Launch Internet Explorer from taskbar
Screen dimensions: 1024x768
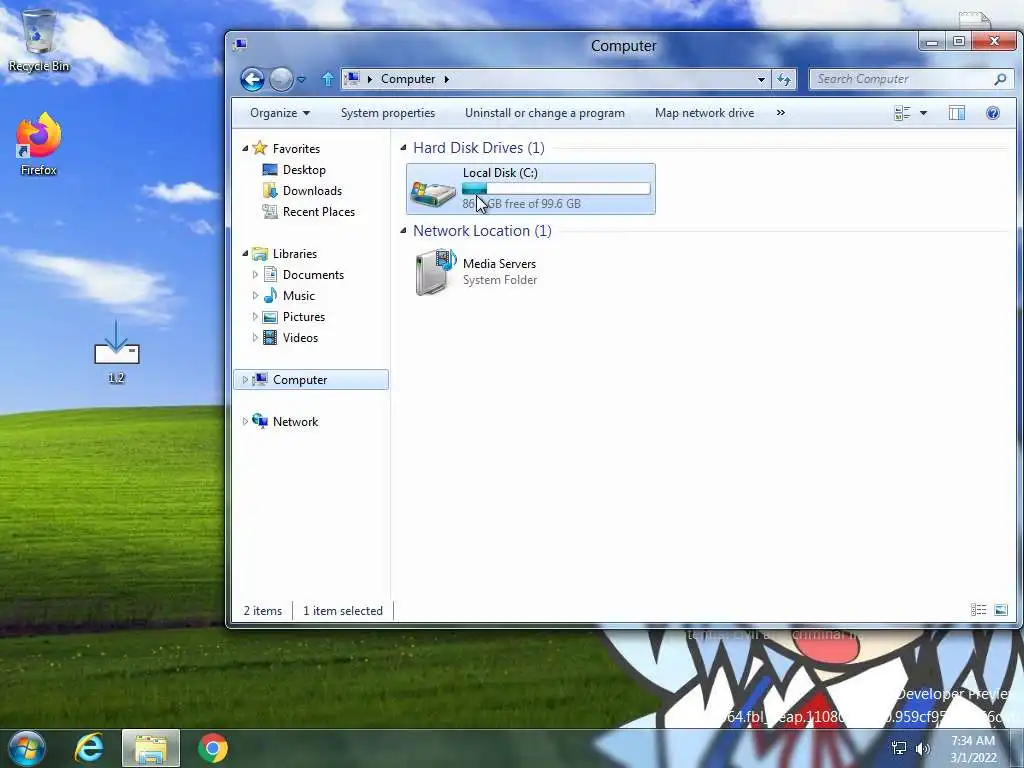point(89,748)
